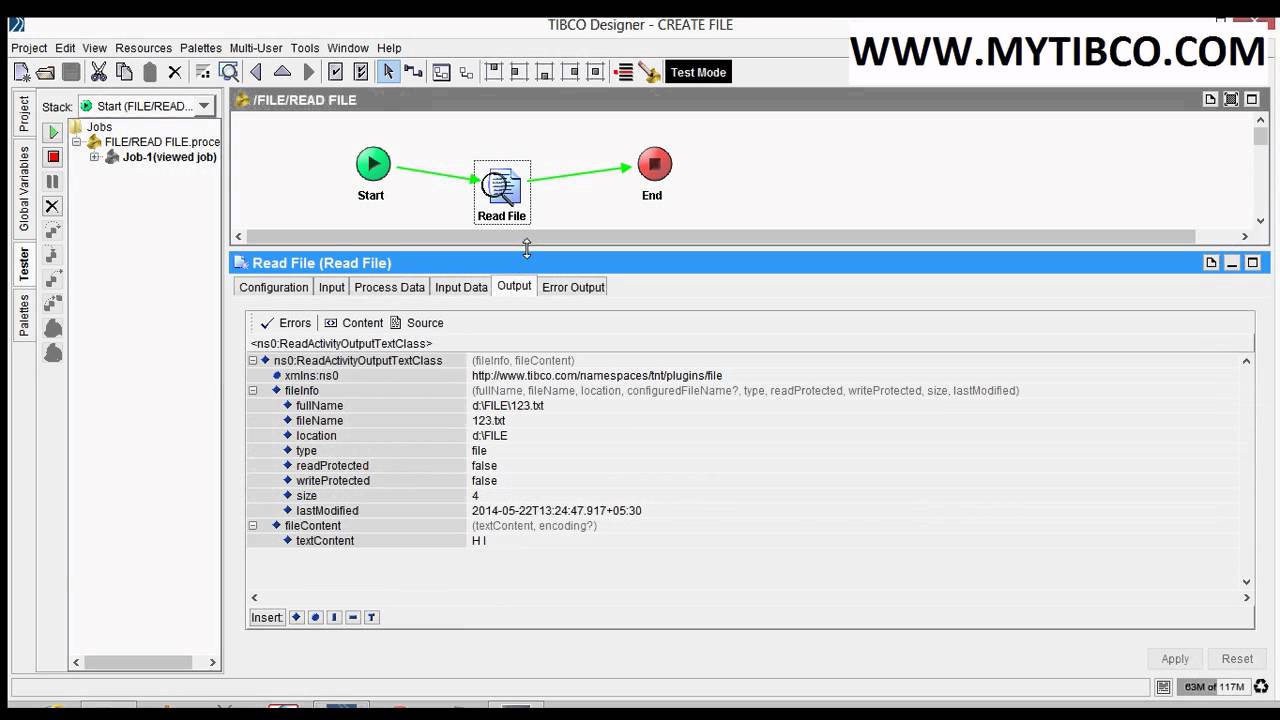Screen dimensions: 1280x720
Task: Click the status bar icon left of memory
Action: (1163, 687)
